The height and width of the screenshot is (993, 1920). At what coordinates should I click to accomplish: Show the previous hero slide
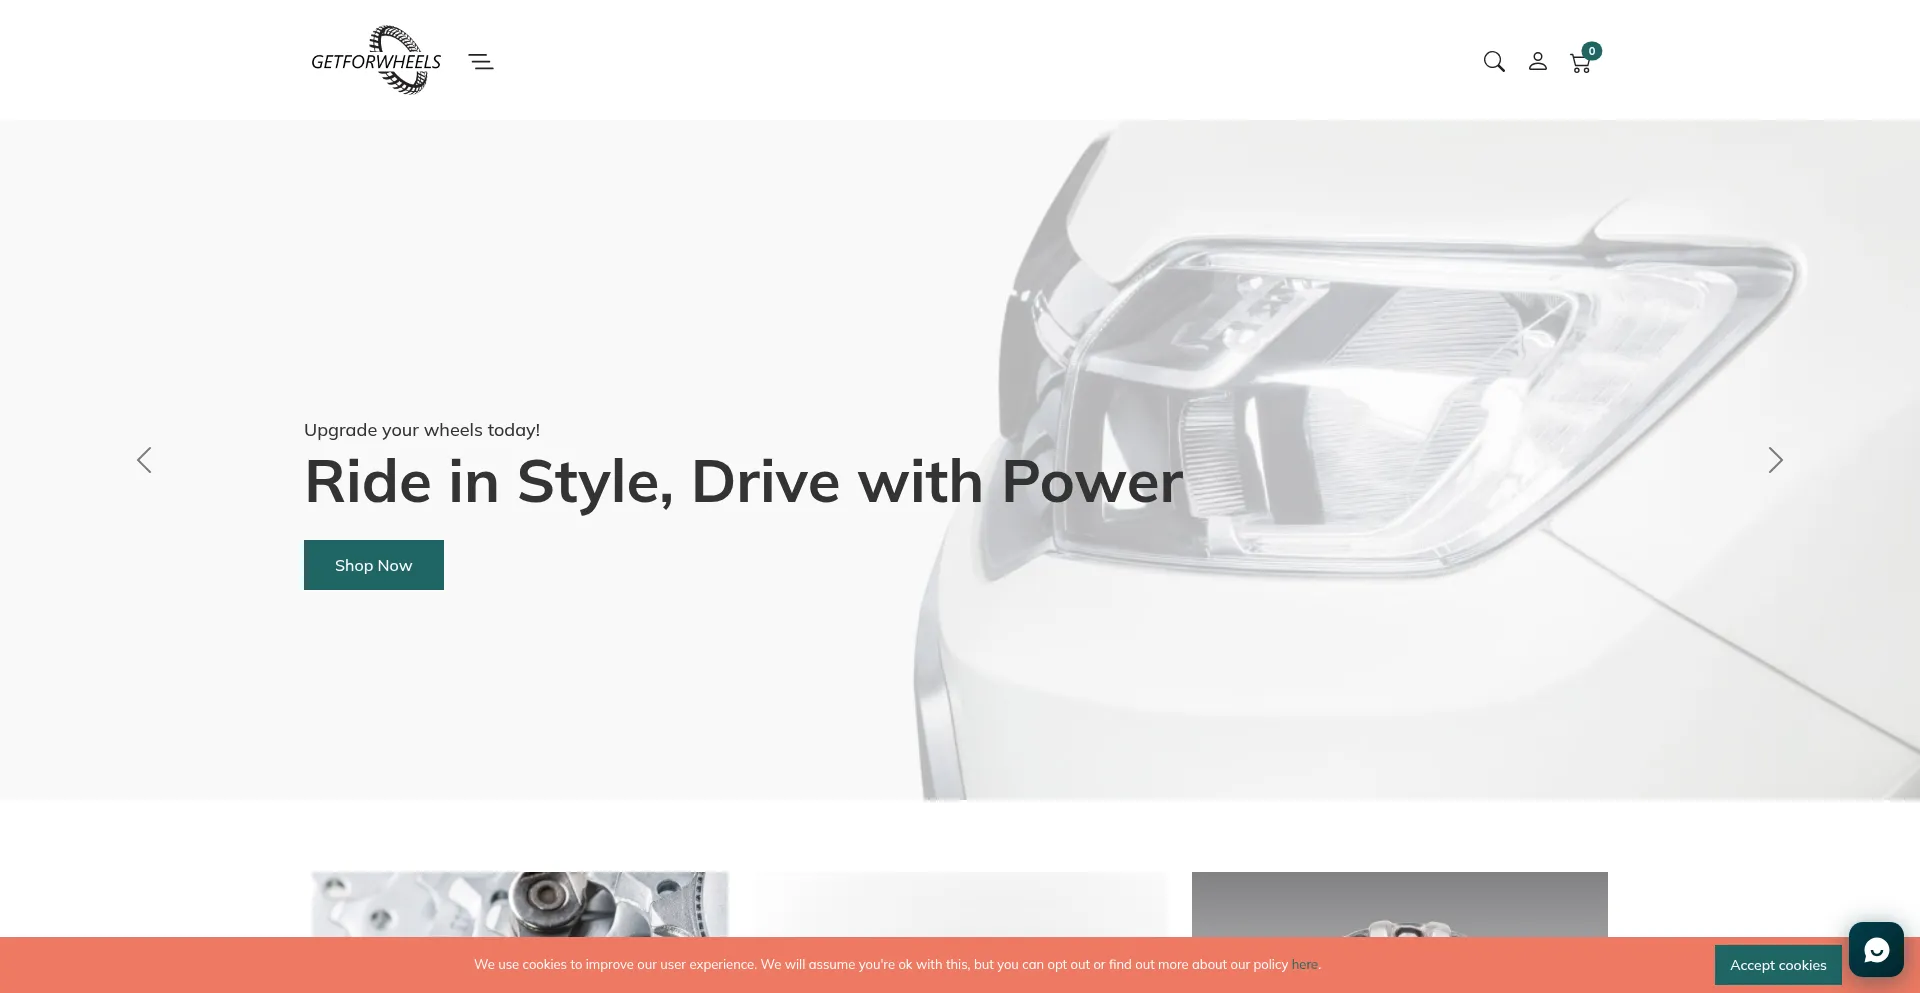point(144,460)
